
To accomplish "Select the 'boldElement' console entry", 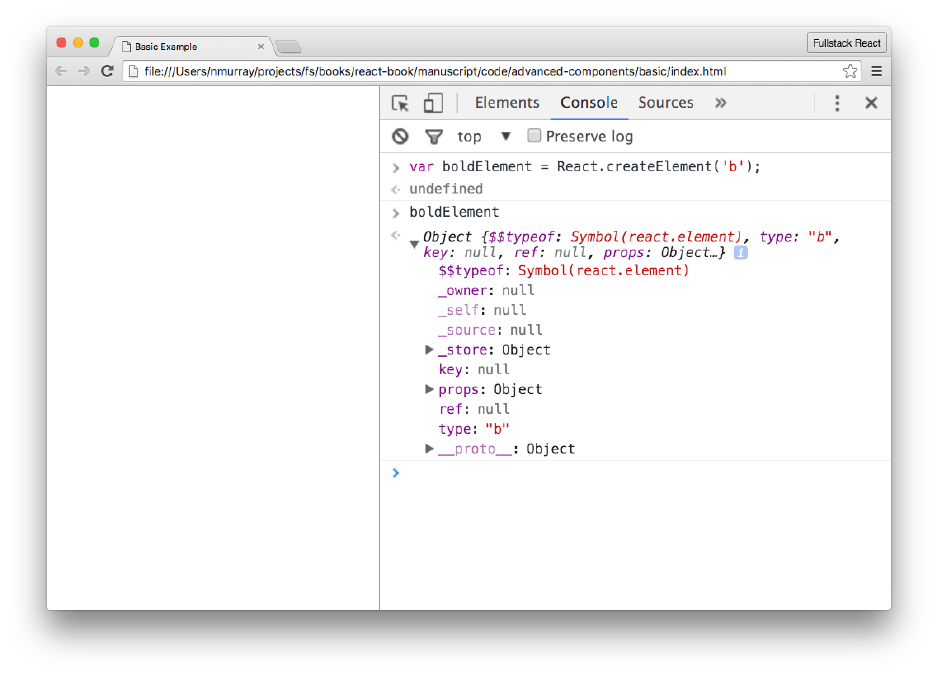I will [454, 212].
